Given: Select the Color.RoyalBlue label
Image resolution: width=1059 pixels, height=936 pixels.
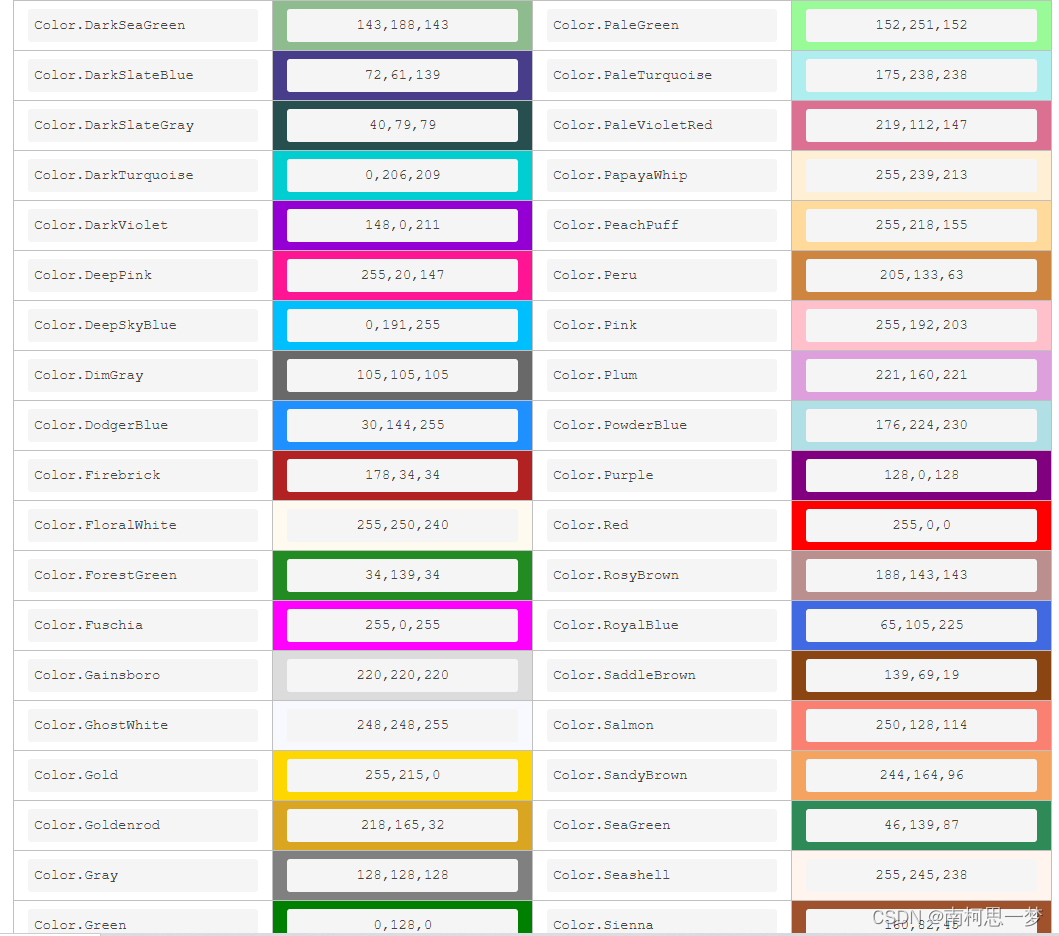Looking at the screenshot, I should (662, 625).
